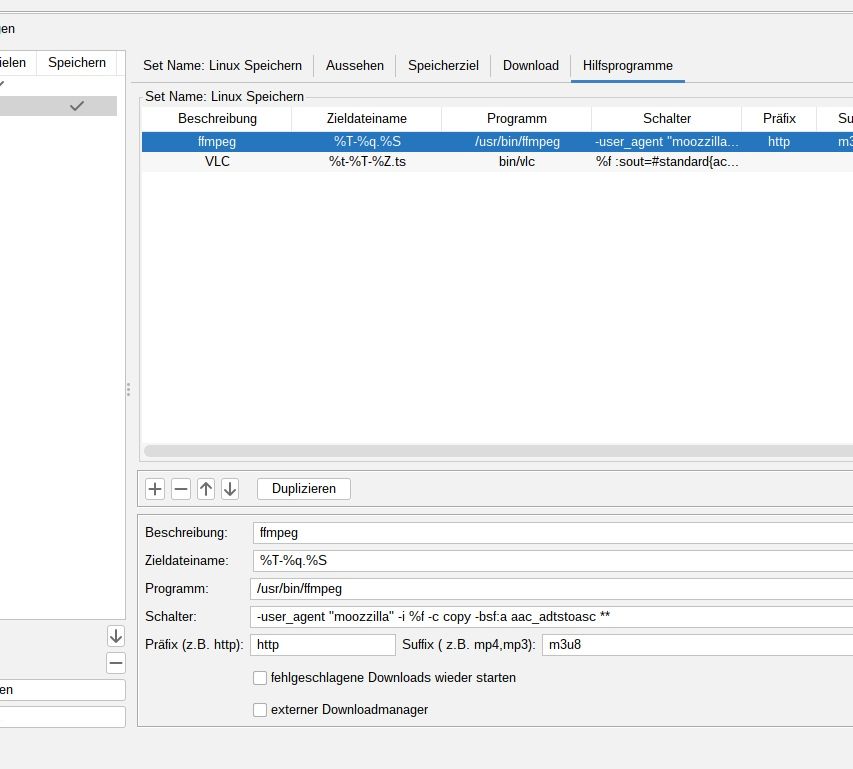The width and height of the screenshot is (853, 769).
Task: Focus the Schalter input field
Action: (x=552, y=617)
